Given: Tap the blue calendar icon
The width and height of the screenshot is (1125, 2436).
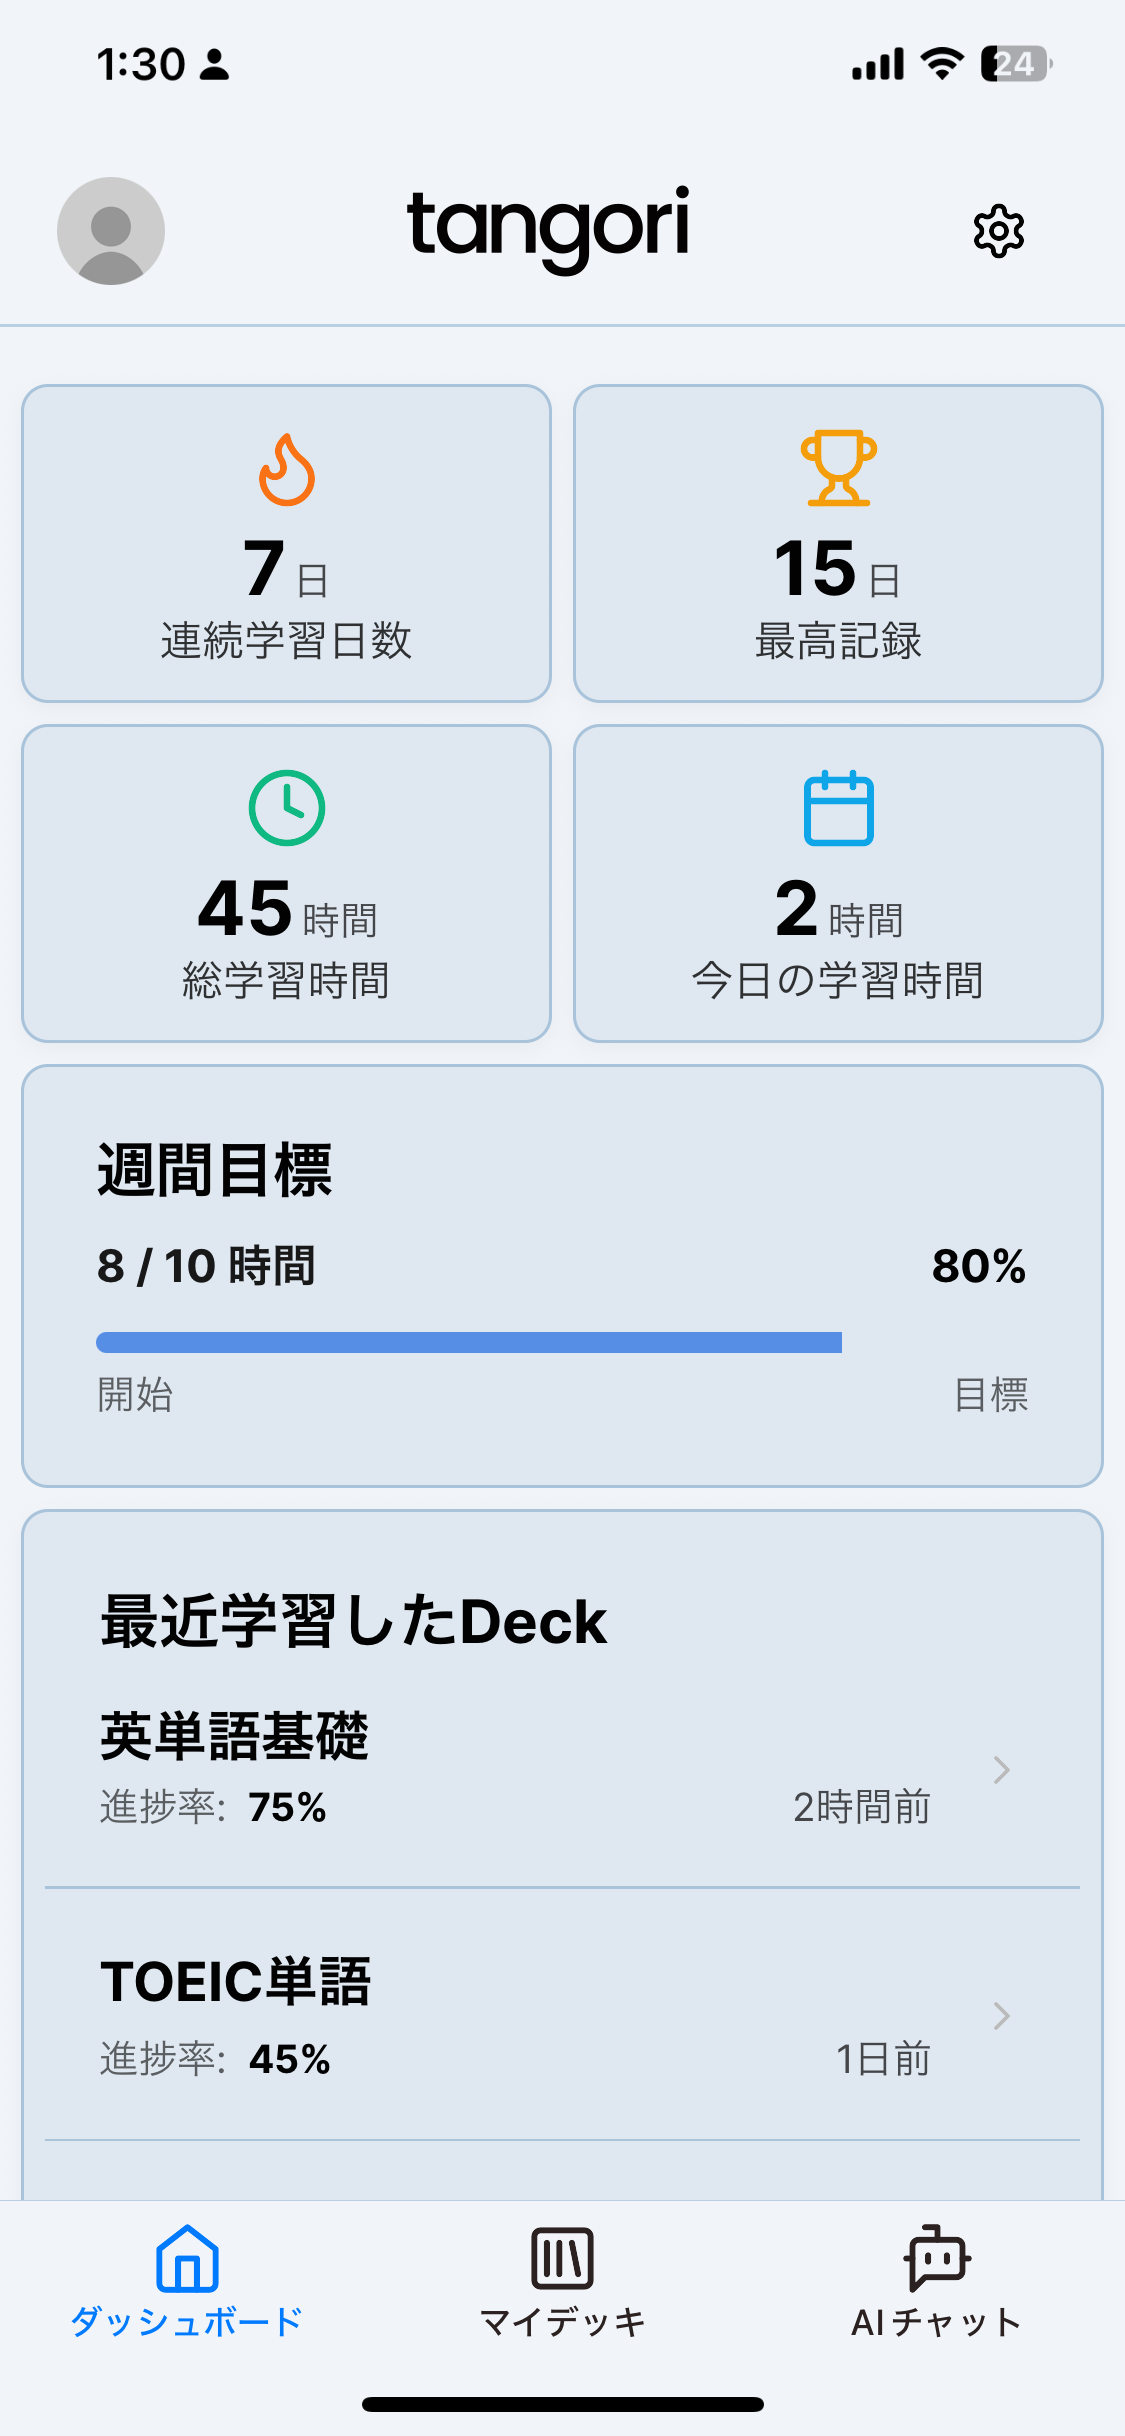Looking at the screenshot, I should coord(838,808).
